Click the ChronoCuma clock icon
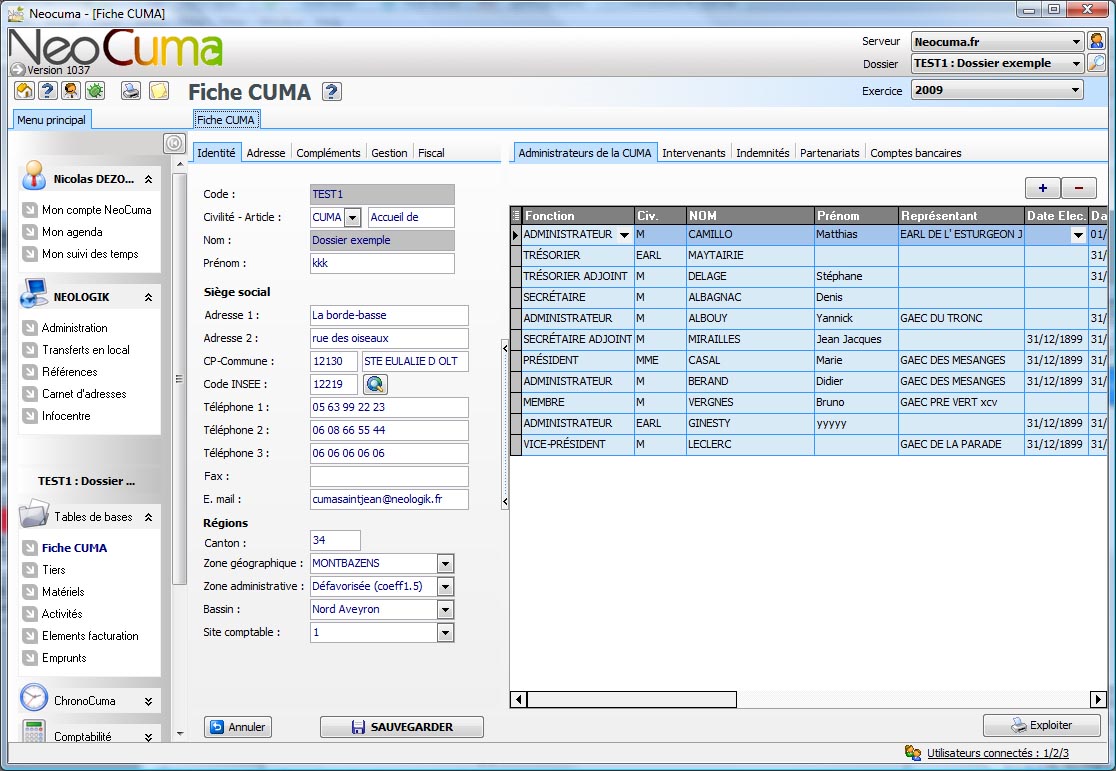The height and width of the screenshot is (771, 1116). tap(33, 698)
